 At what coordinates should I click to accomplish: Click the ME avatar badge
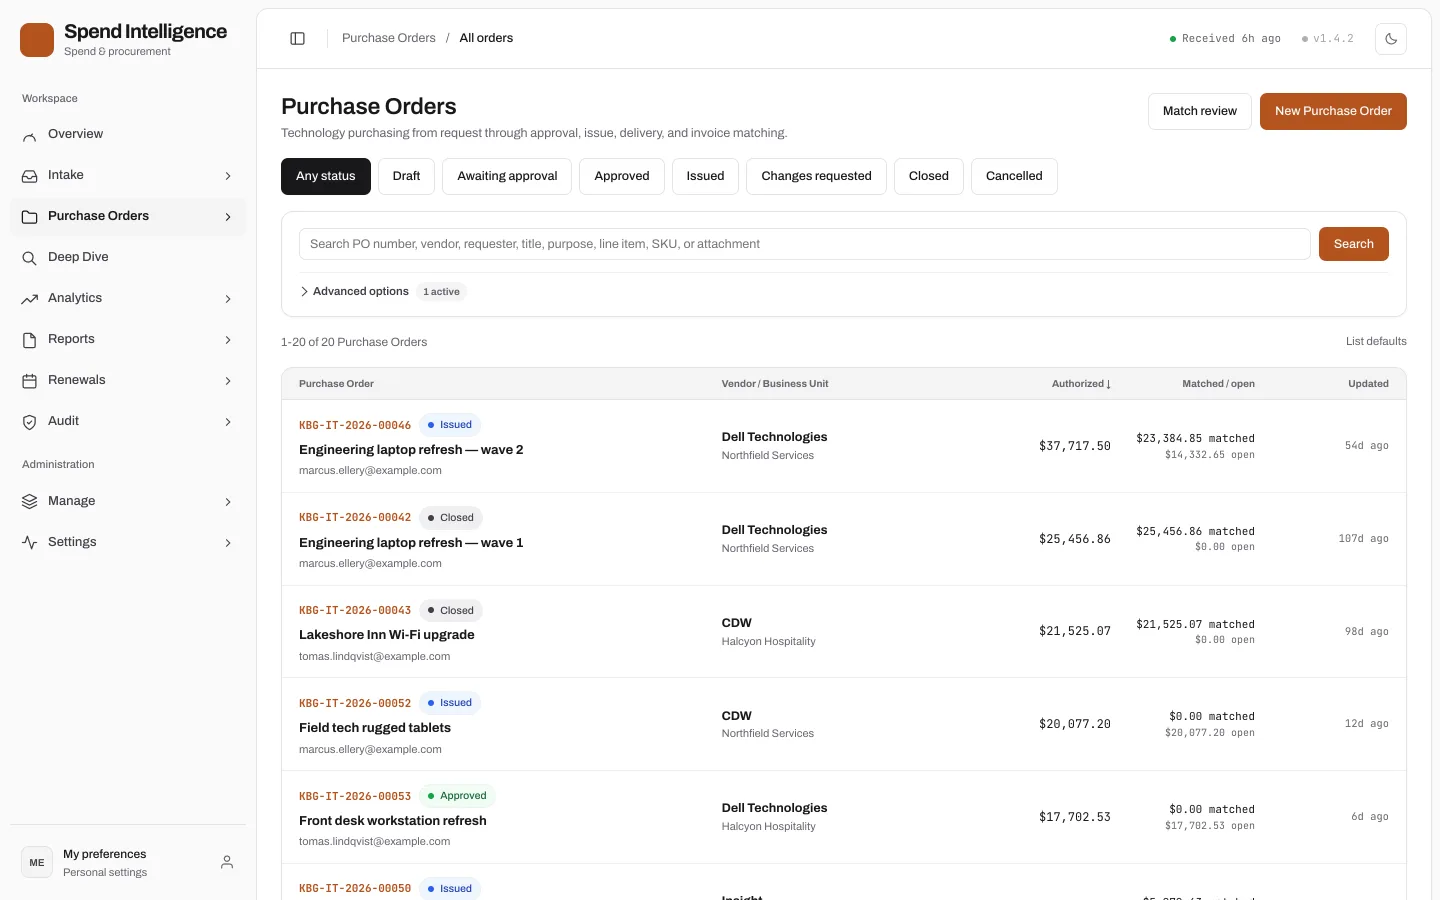tap(37, 862)
